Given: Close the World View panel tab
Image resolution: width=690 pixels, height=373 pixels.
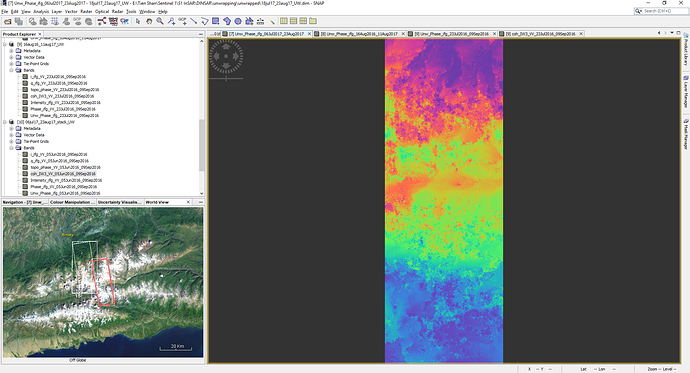Looking at the screenshot, I should click(188, 202).
